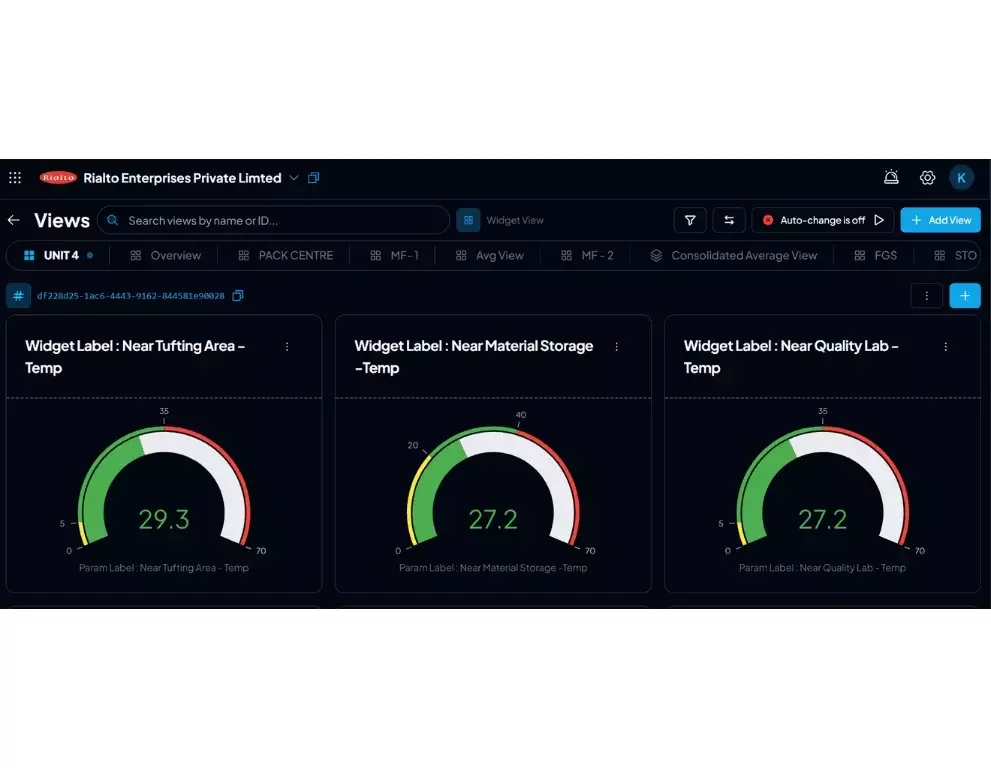Click the active dot indicator on UNIT 4 tab
The image size is (991, 768).
coord(92,255)
